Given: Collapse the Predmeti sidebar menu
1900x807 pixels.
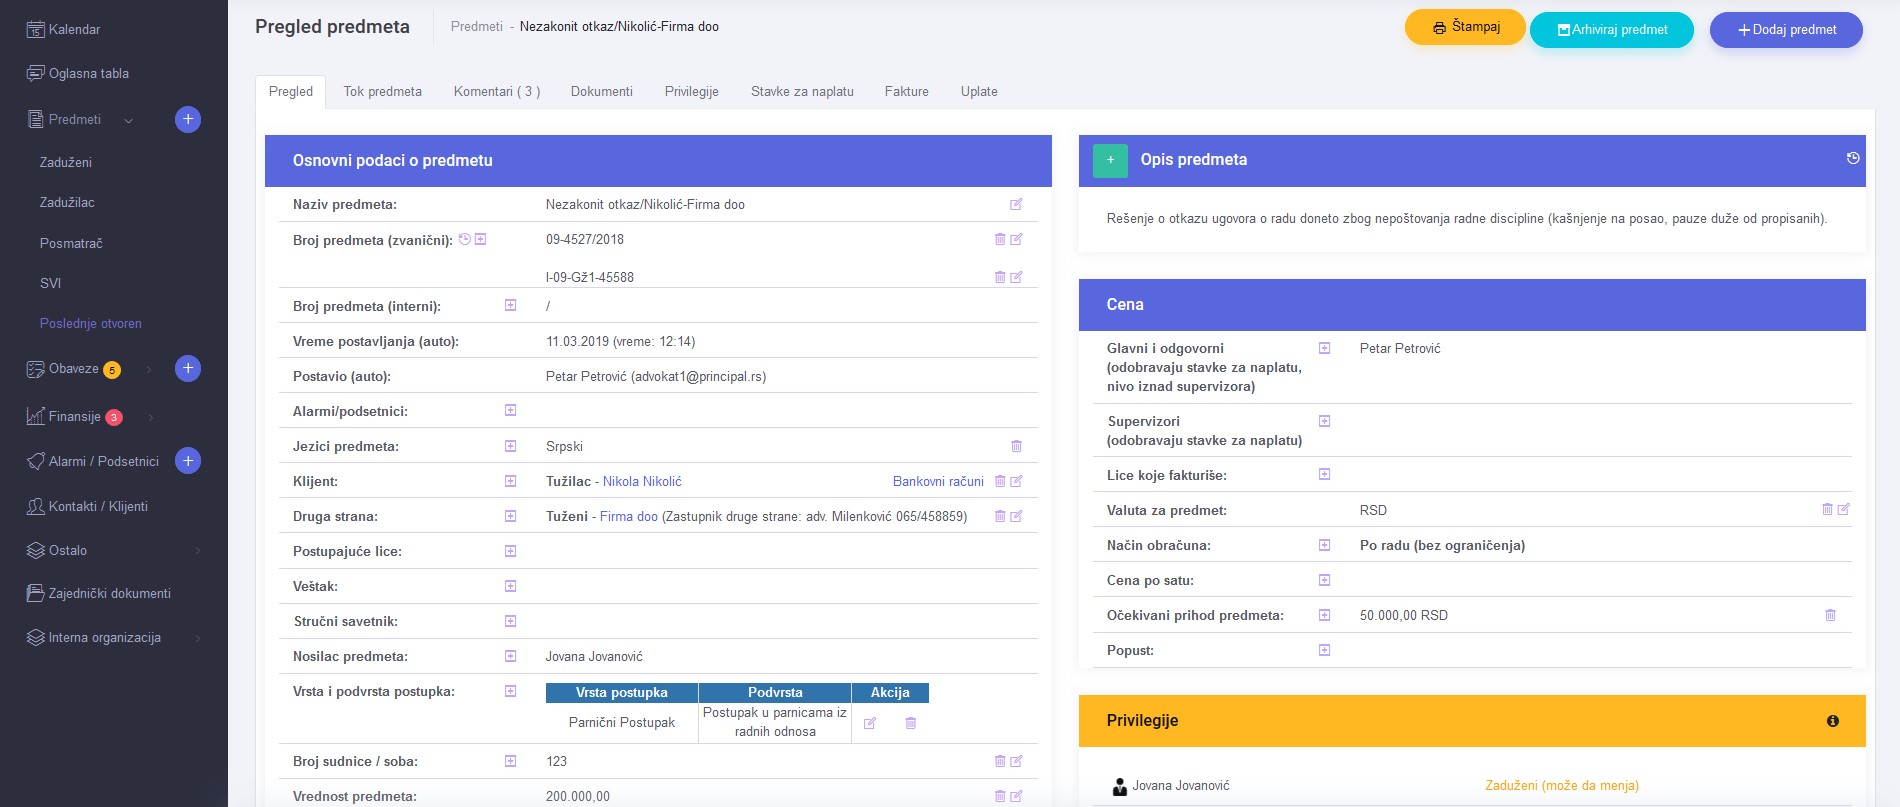Looking at the screenshot, I should click(128, 121).
